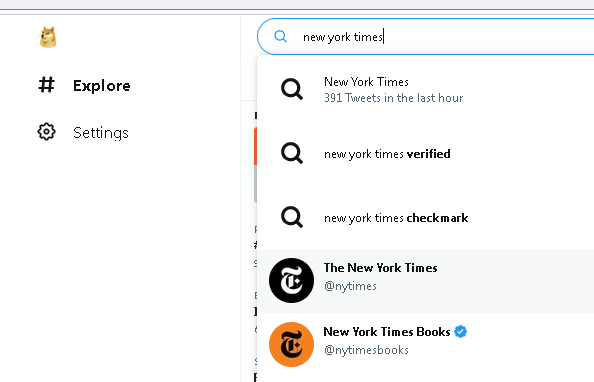594x382 pixels.
Task: Open the black New York Times avatar
Action: click(291, 280)
